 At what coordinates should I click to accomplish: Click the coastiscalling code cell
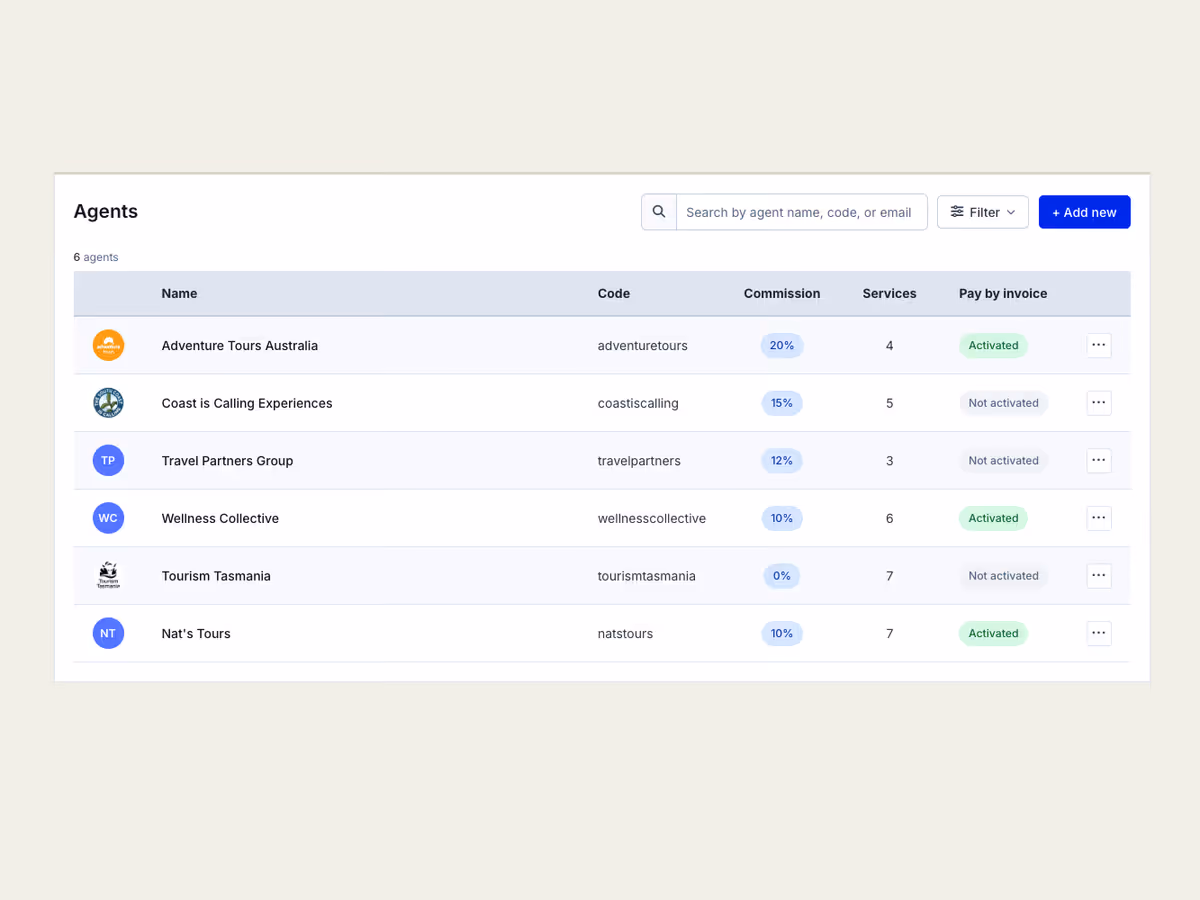coord(638,403)
